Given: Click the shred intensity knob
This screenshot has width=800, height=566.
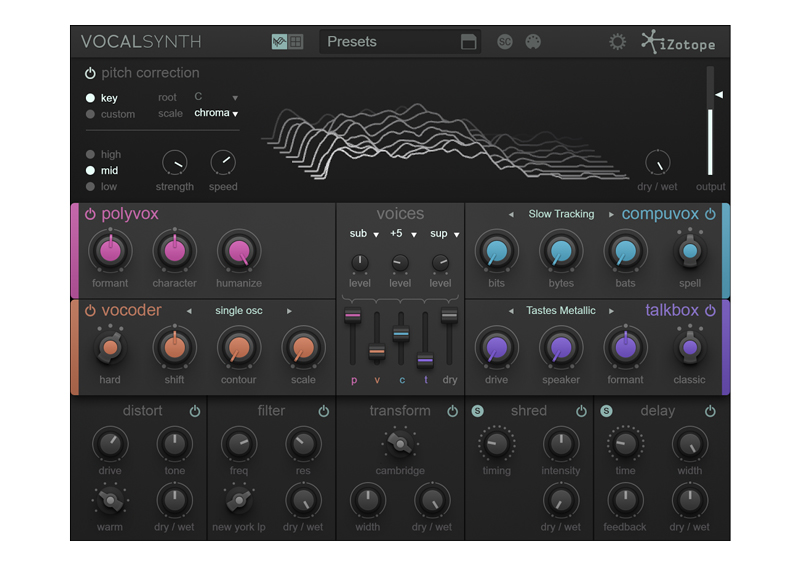Looking at the screenshot, I should coord(561,444).
